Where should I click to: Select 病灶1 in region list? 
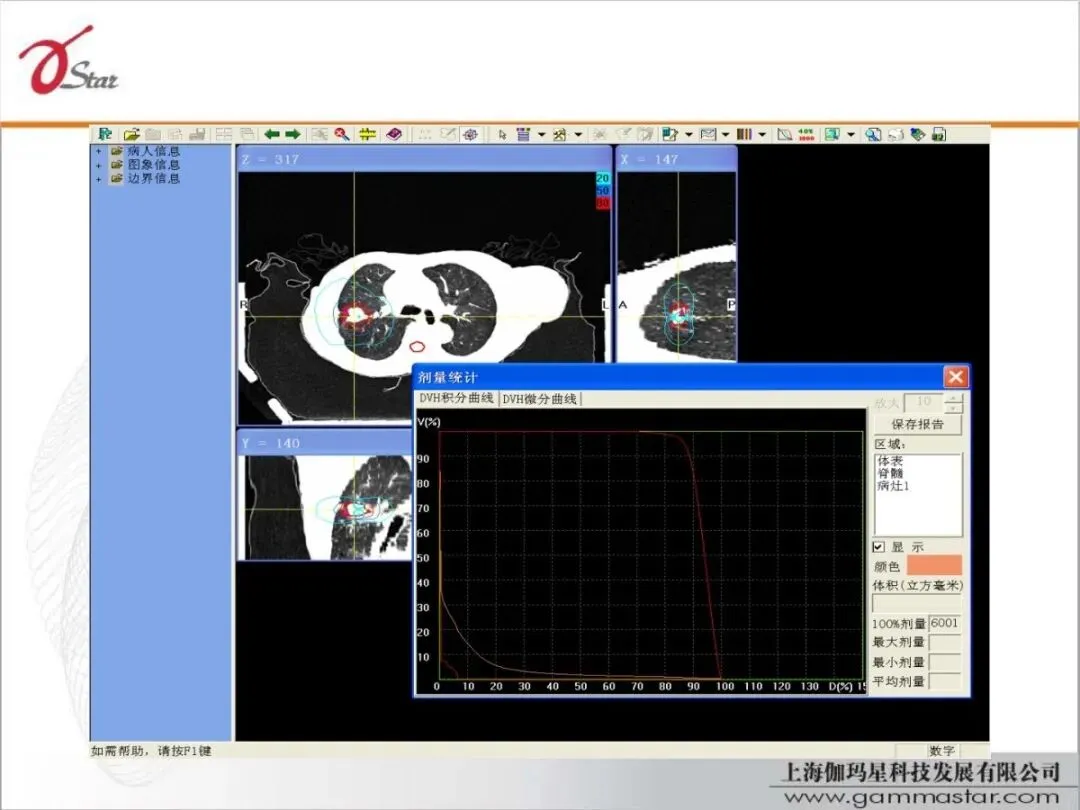pos(893,486)
